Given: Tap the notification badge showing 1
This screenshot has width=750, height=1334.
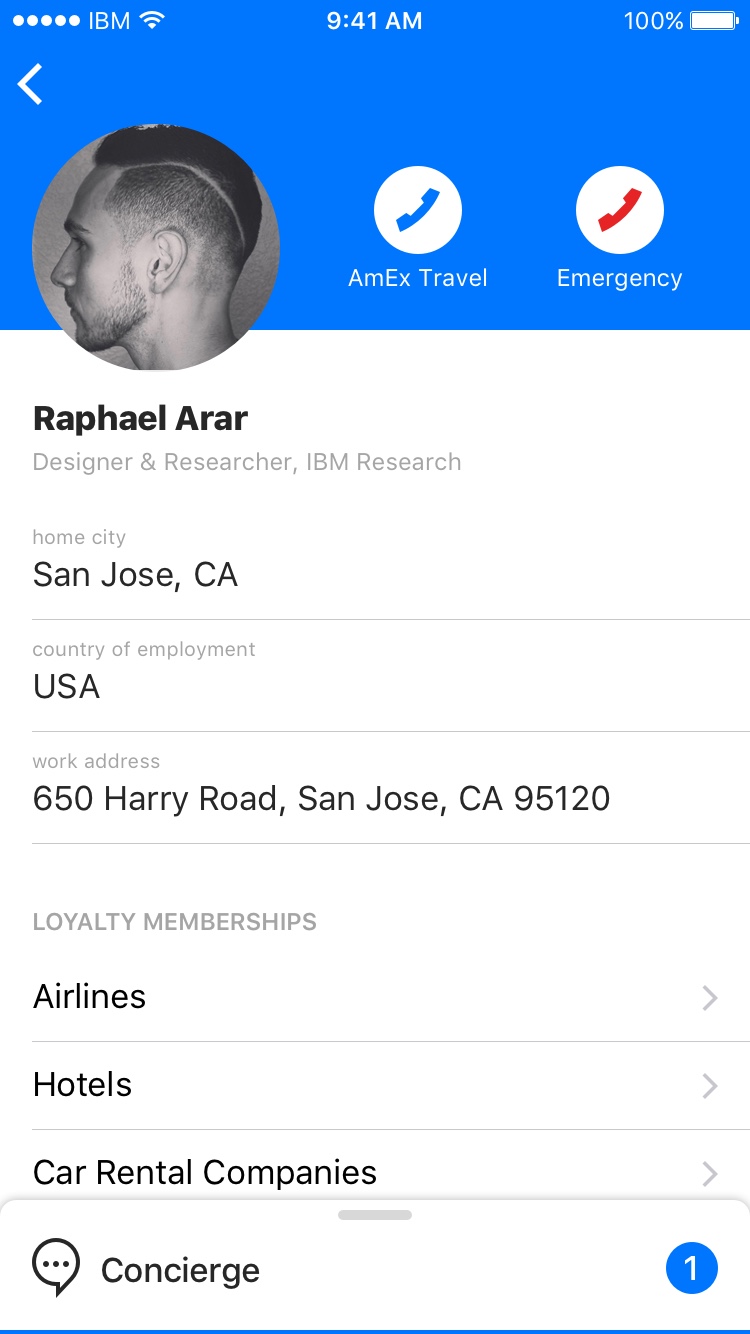Looking at the screenshot, I should point(691,1268).
